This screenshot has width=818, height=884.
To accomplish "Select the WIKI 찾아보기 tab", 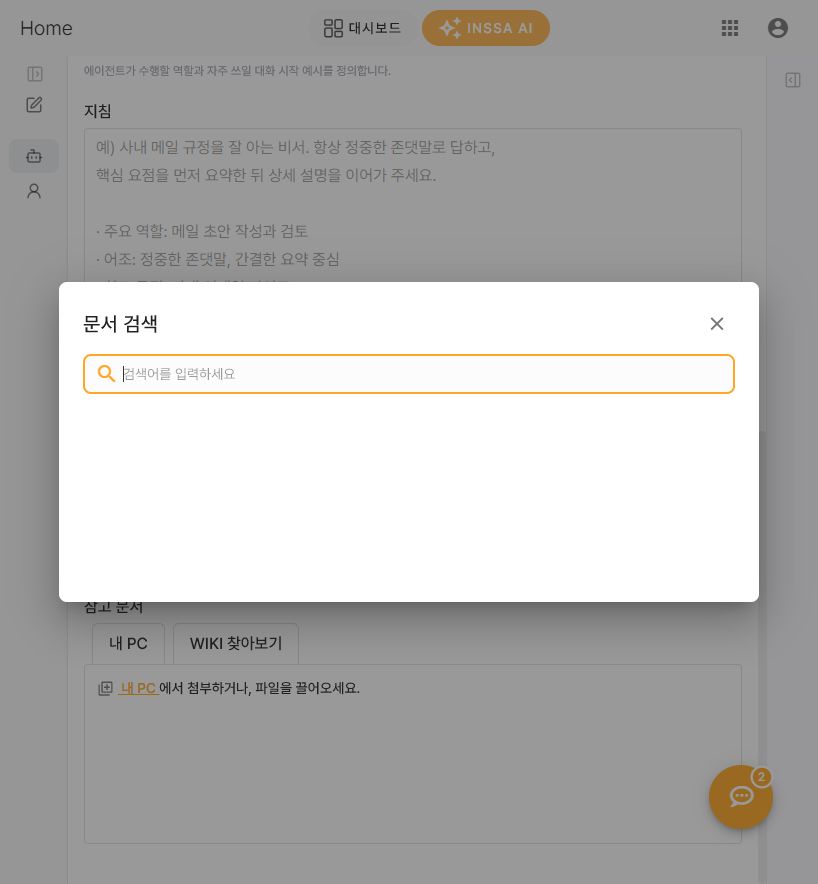I will (x=236, y=643).
